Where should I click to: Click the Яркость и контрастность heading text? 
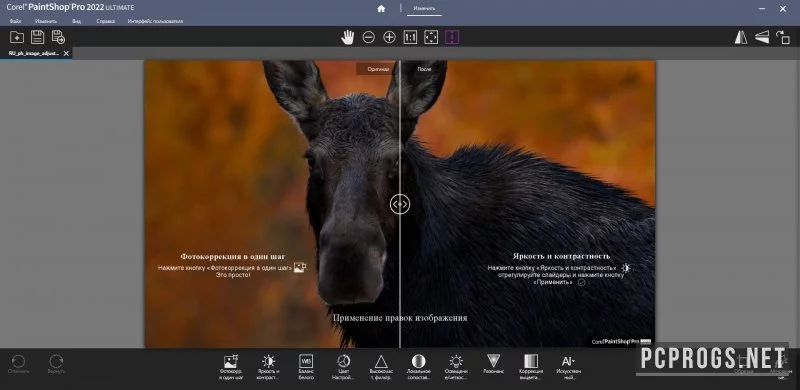(x=561, y=256)
